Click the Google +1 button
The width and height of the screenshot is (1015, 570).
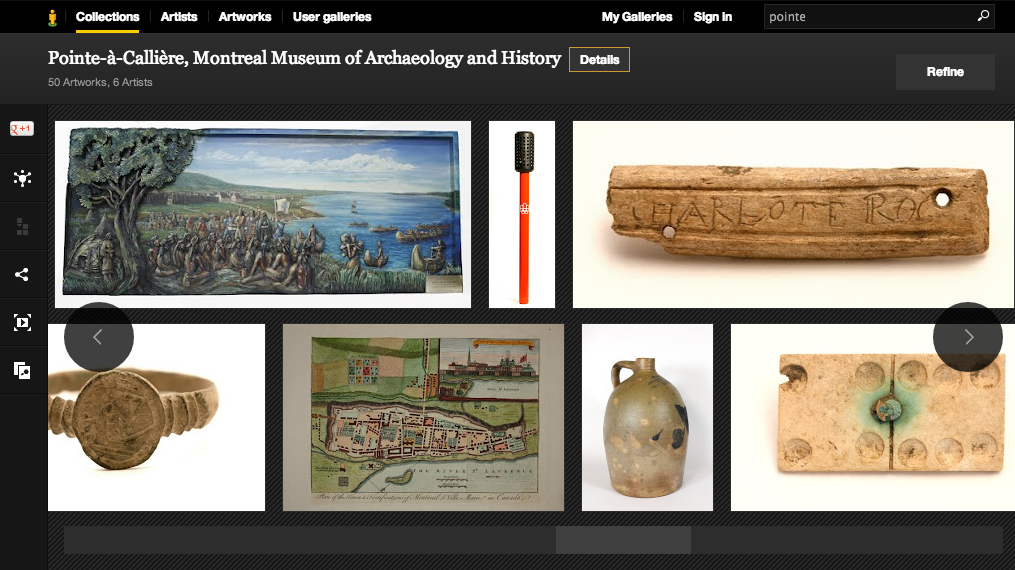tap(21, 129)
